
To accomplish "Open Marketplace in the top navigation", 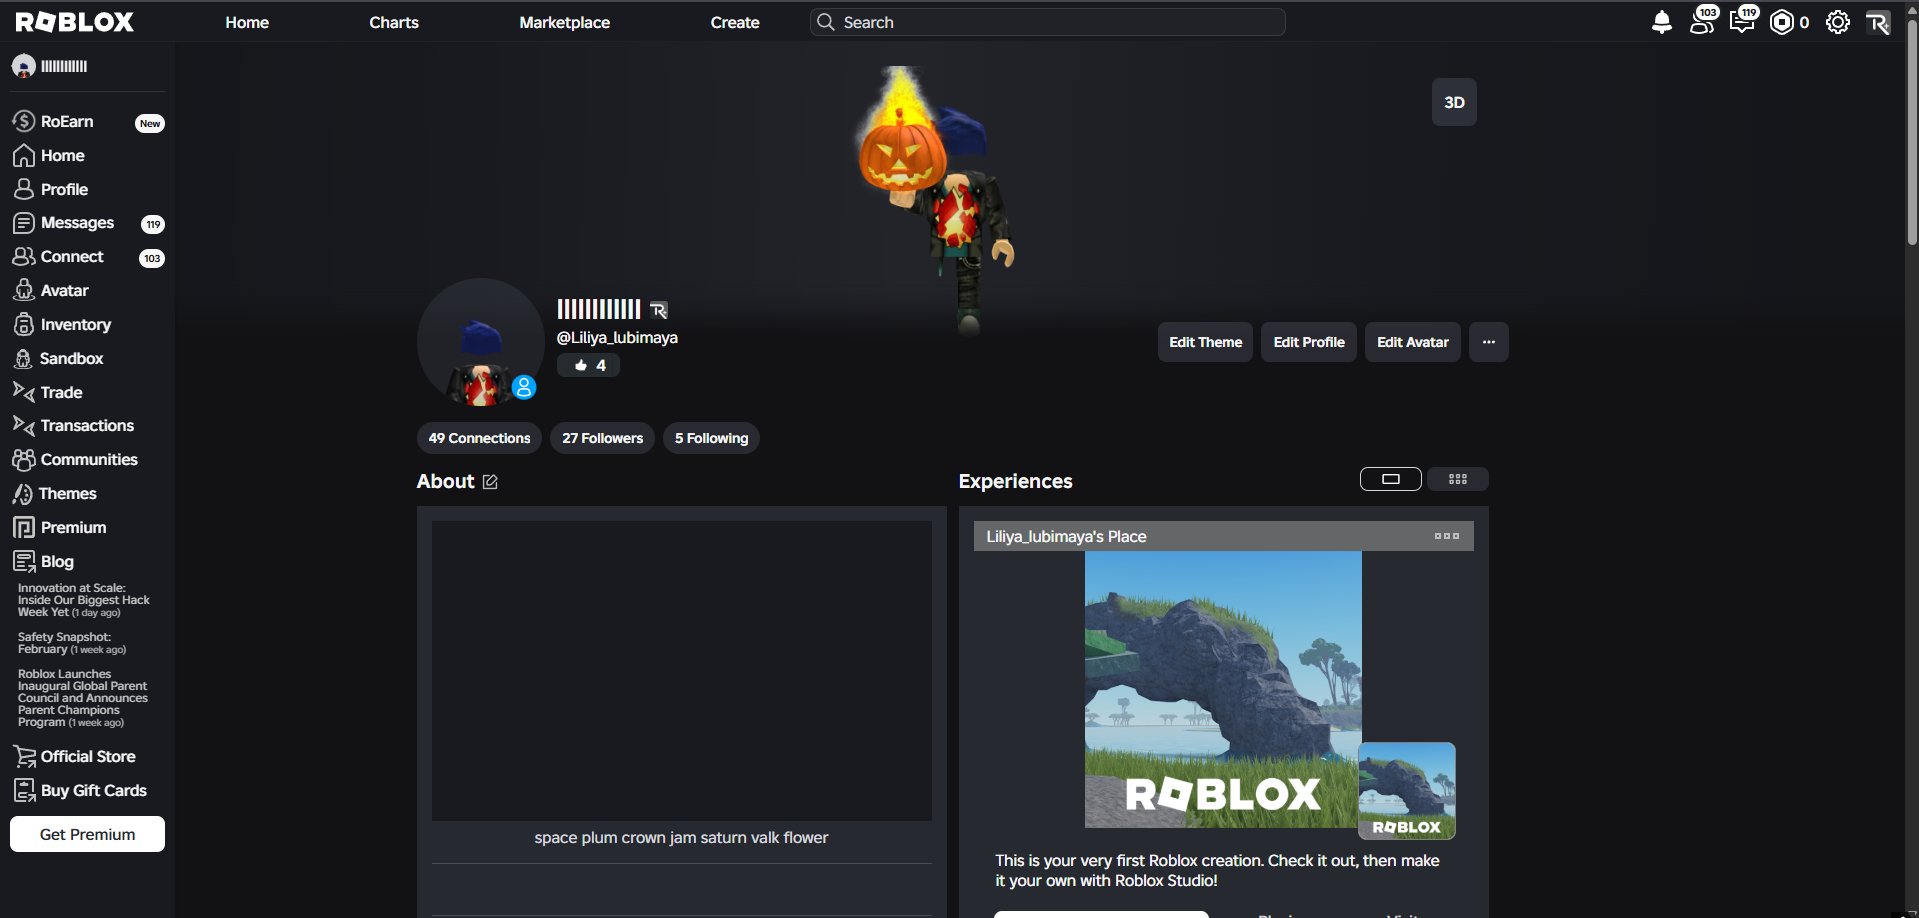I will click(x=564, y=22).
